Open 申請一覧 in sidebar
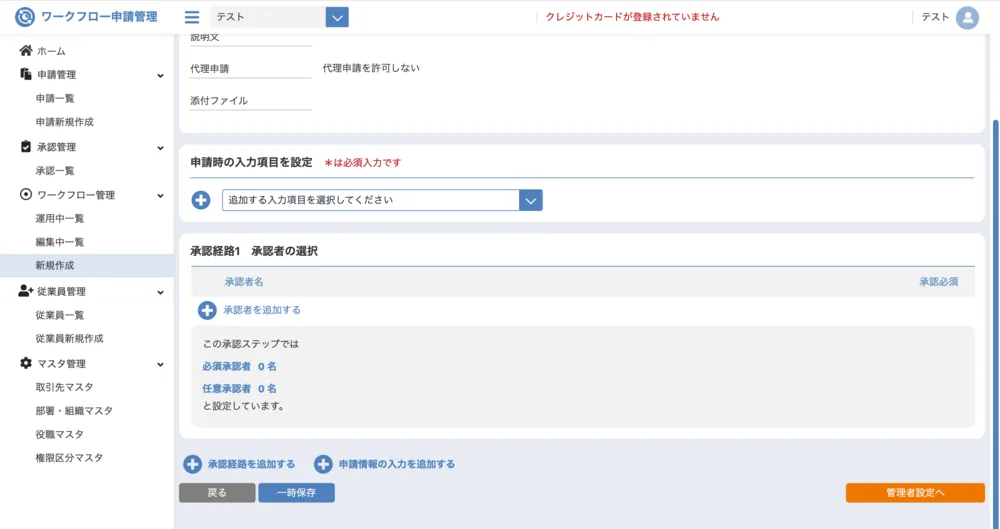1000x529 pixels. (55, 98)
